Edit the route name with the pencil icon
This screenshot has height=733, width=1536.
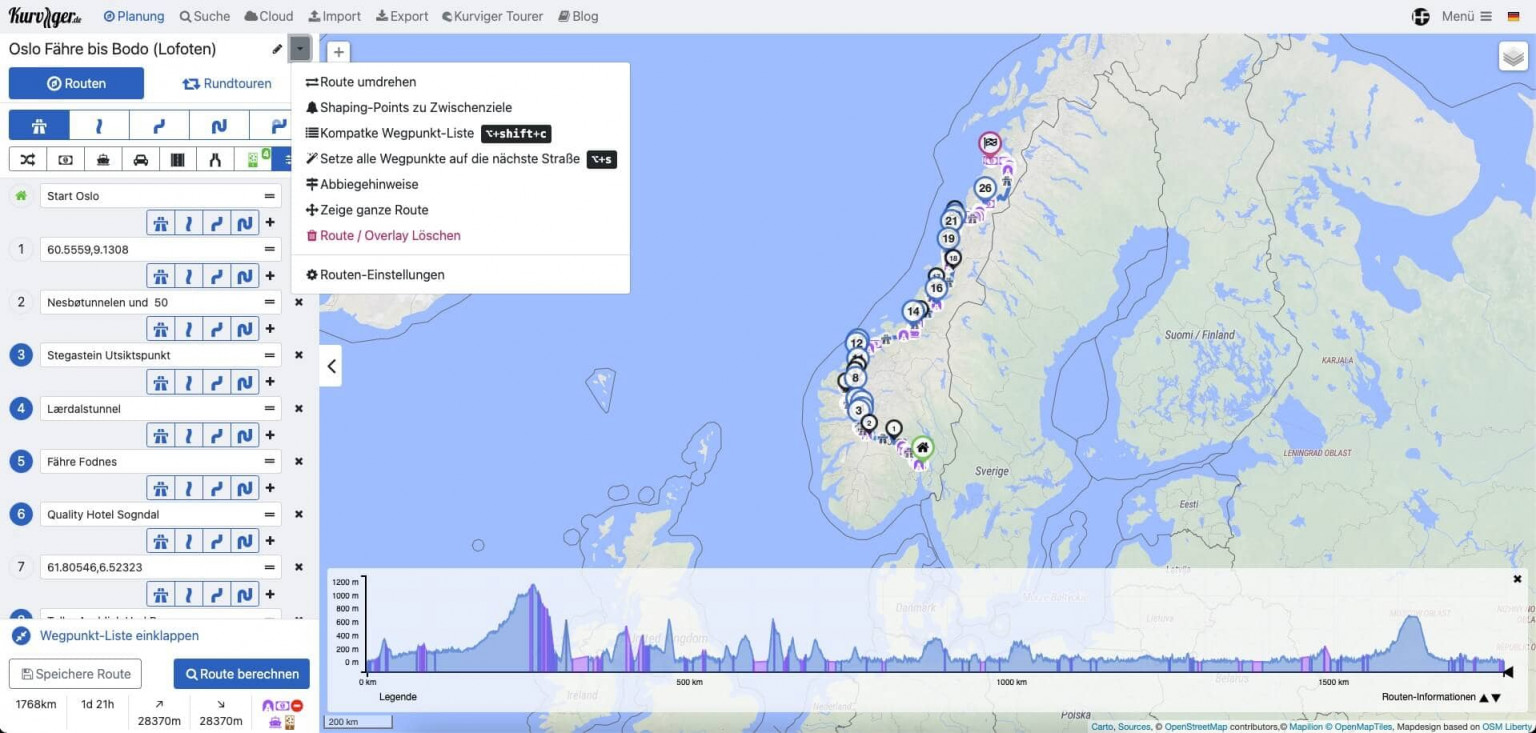277,49
